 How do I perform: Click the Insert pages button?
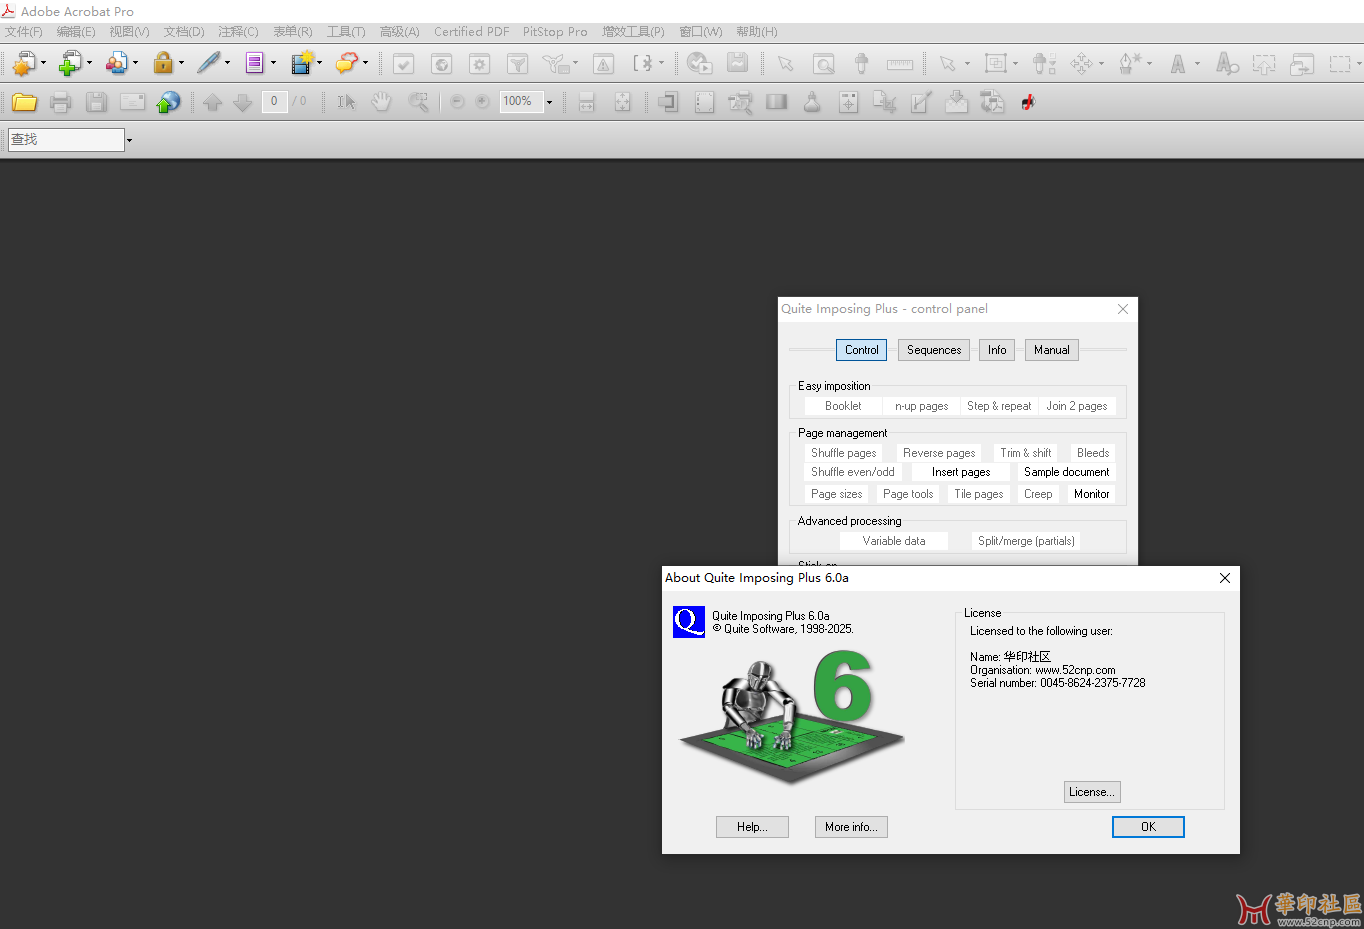[x=961, y=472]
